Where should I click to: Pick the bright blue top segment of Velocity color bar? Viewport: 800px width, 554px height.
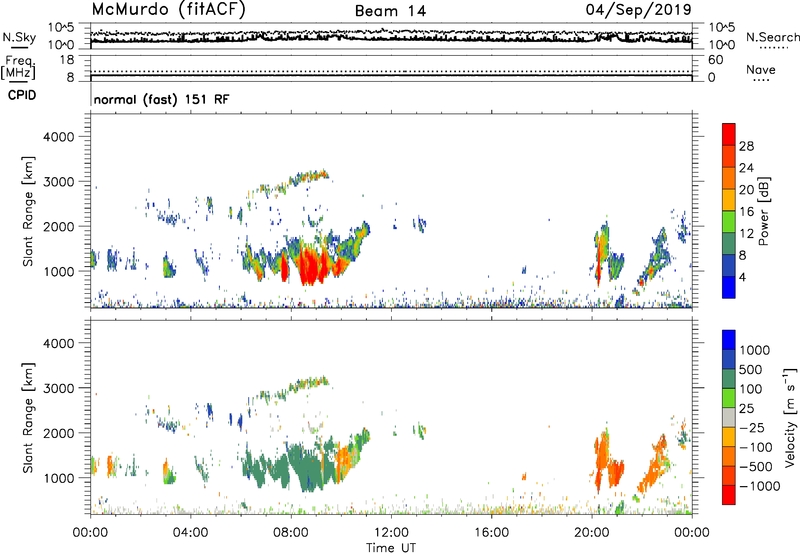click(x=729, y=340)
